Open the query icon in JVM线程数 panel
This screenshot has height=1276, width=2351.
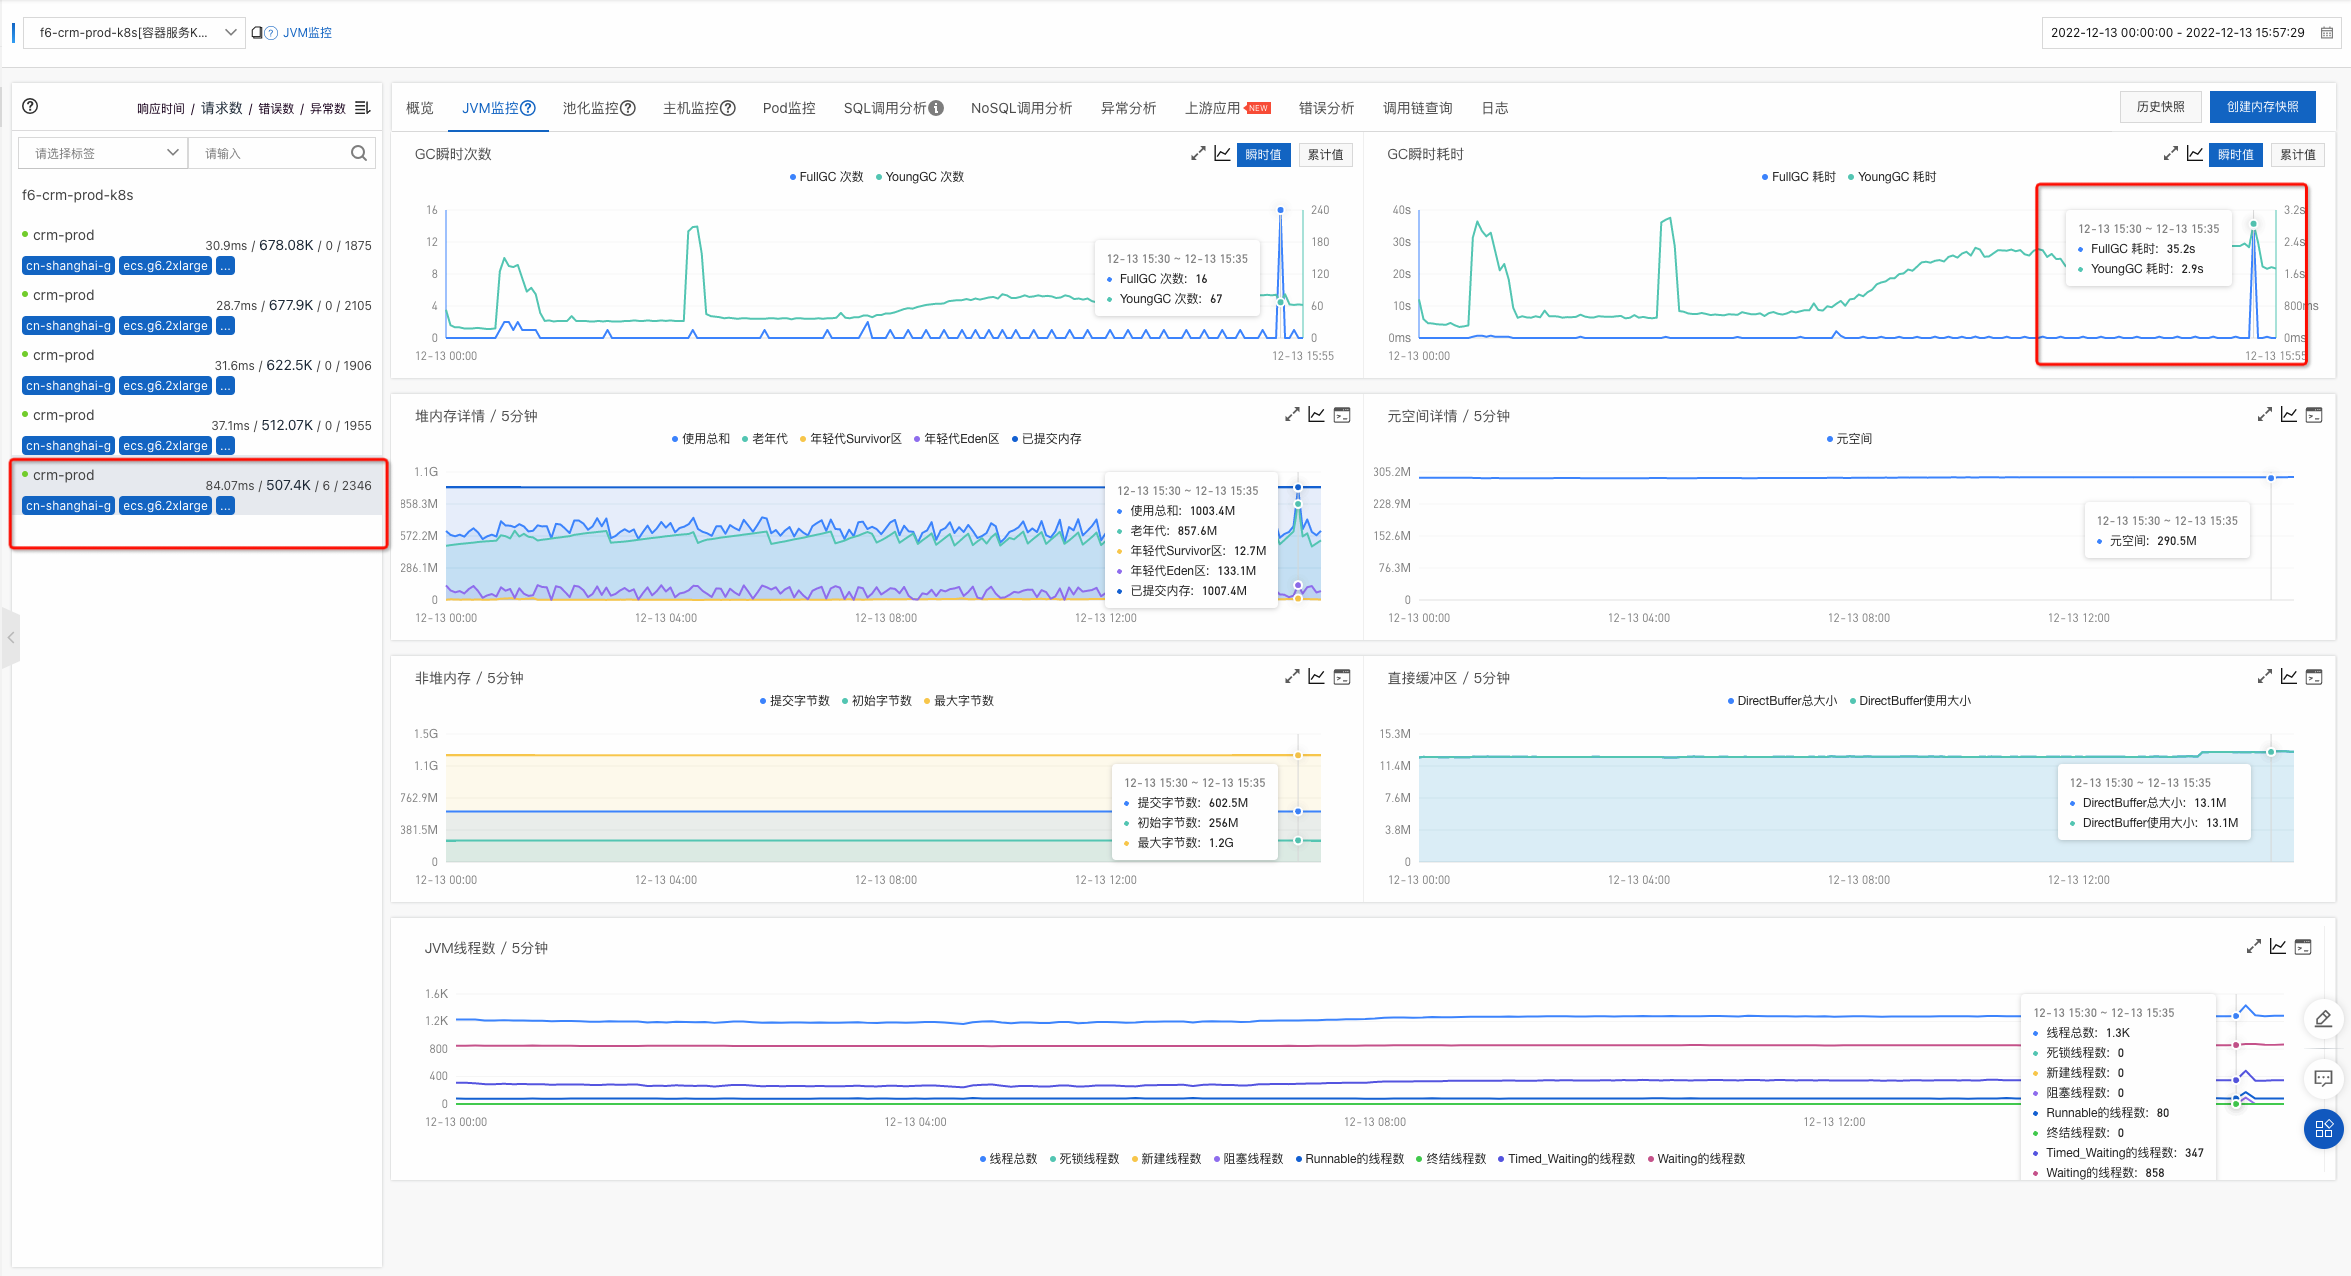click(x=2303, y=947)
